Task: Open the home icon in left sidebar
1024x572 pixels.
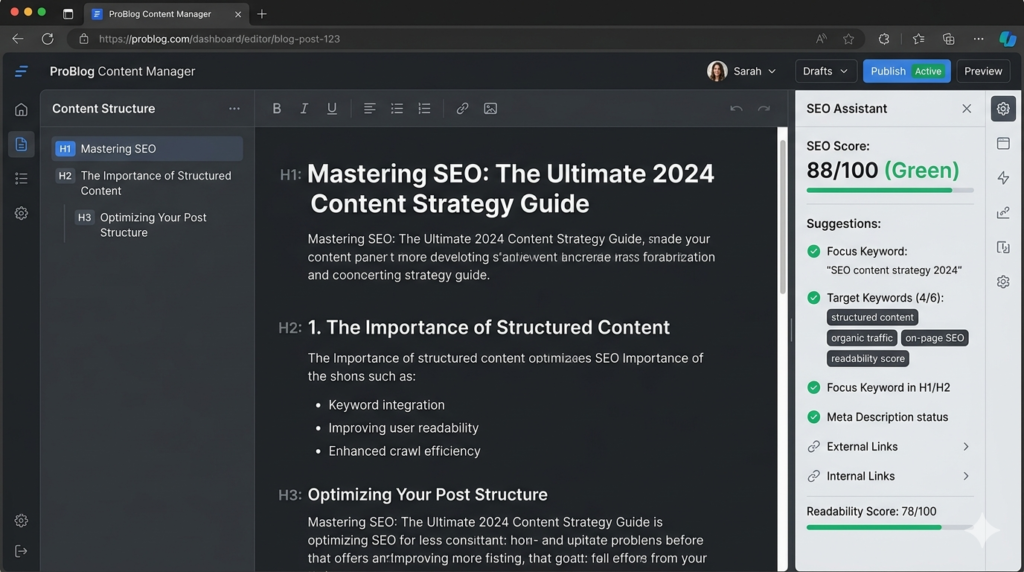Action: 22,110
